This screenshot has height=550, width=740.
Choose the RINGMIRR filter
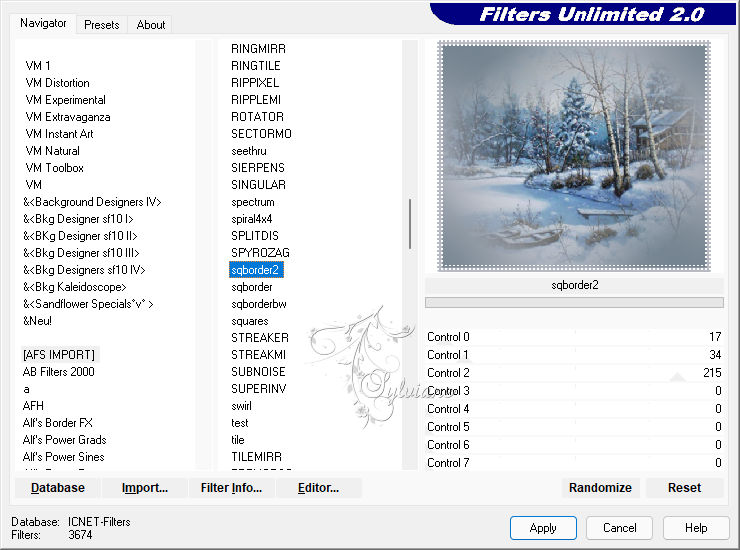click(x=258, y=49)
